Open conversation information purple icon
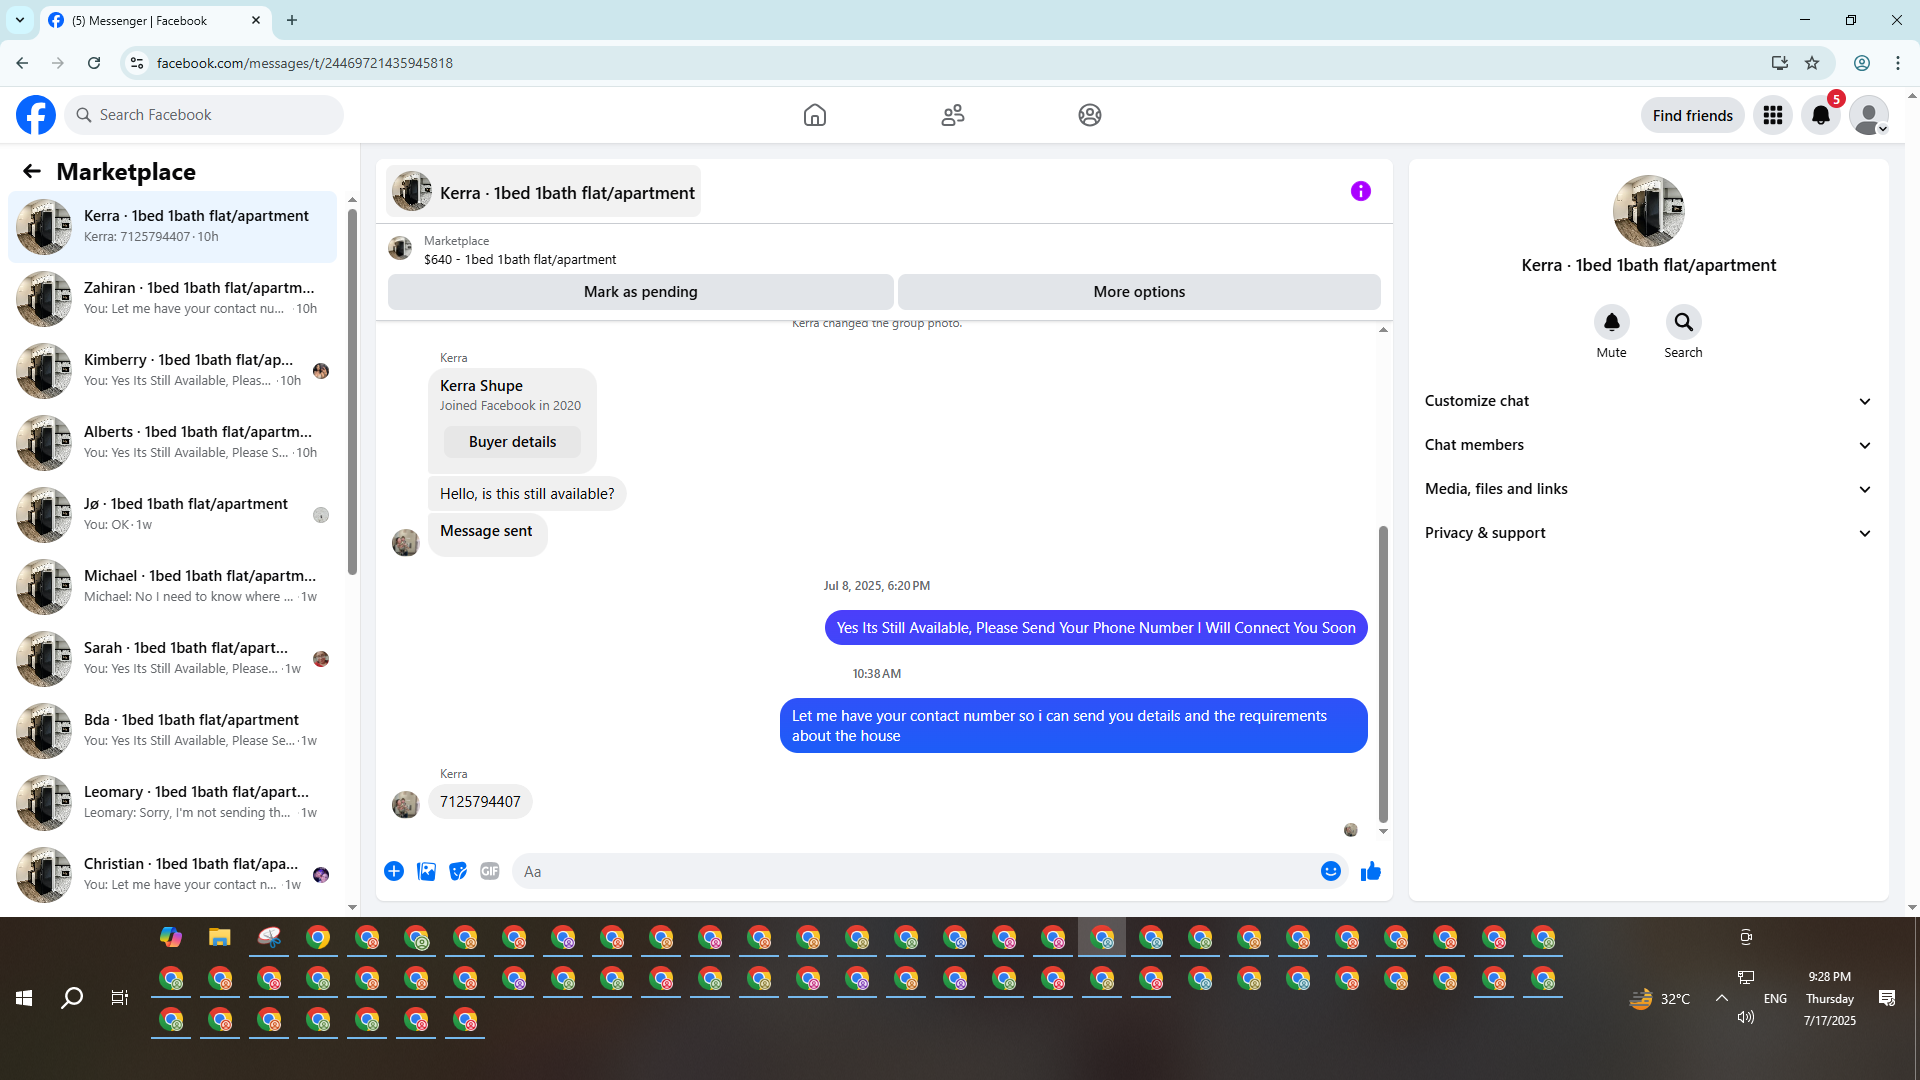 [x=1361, y=191]
